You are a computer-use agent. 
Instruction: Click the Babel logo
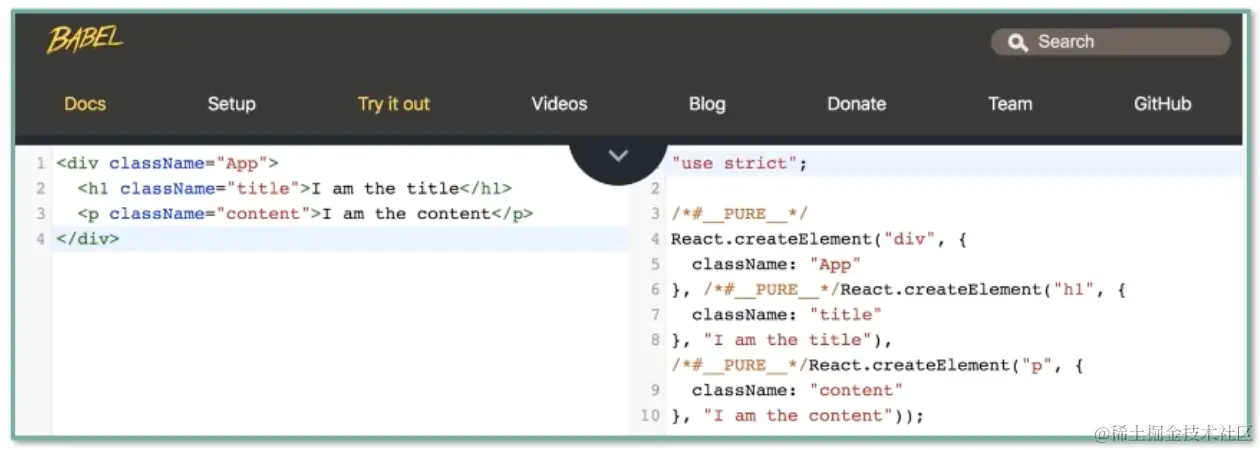click(x=84, y=41)
